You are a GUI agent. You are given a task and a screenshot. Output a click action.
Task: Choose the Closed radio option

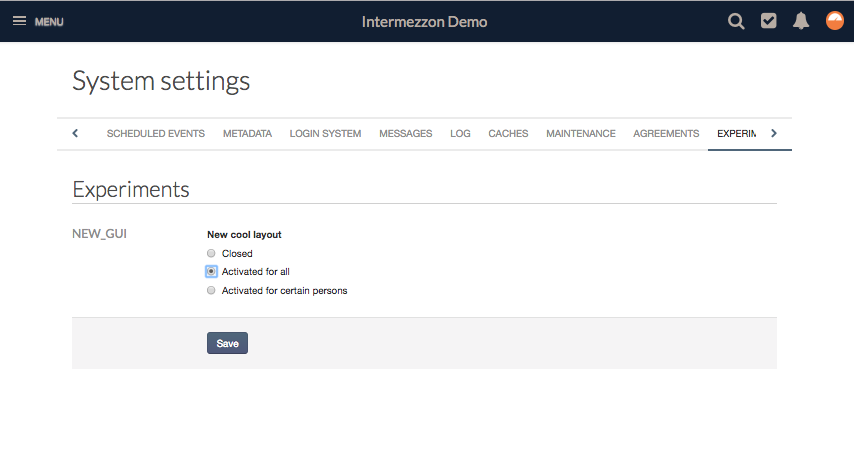211,253
